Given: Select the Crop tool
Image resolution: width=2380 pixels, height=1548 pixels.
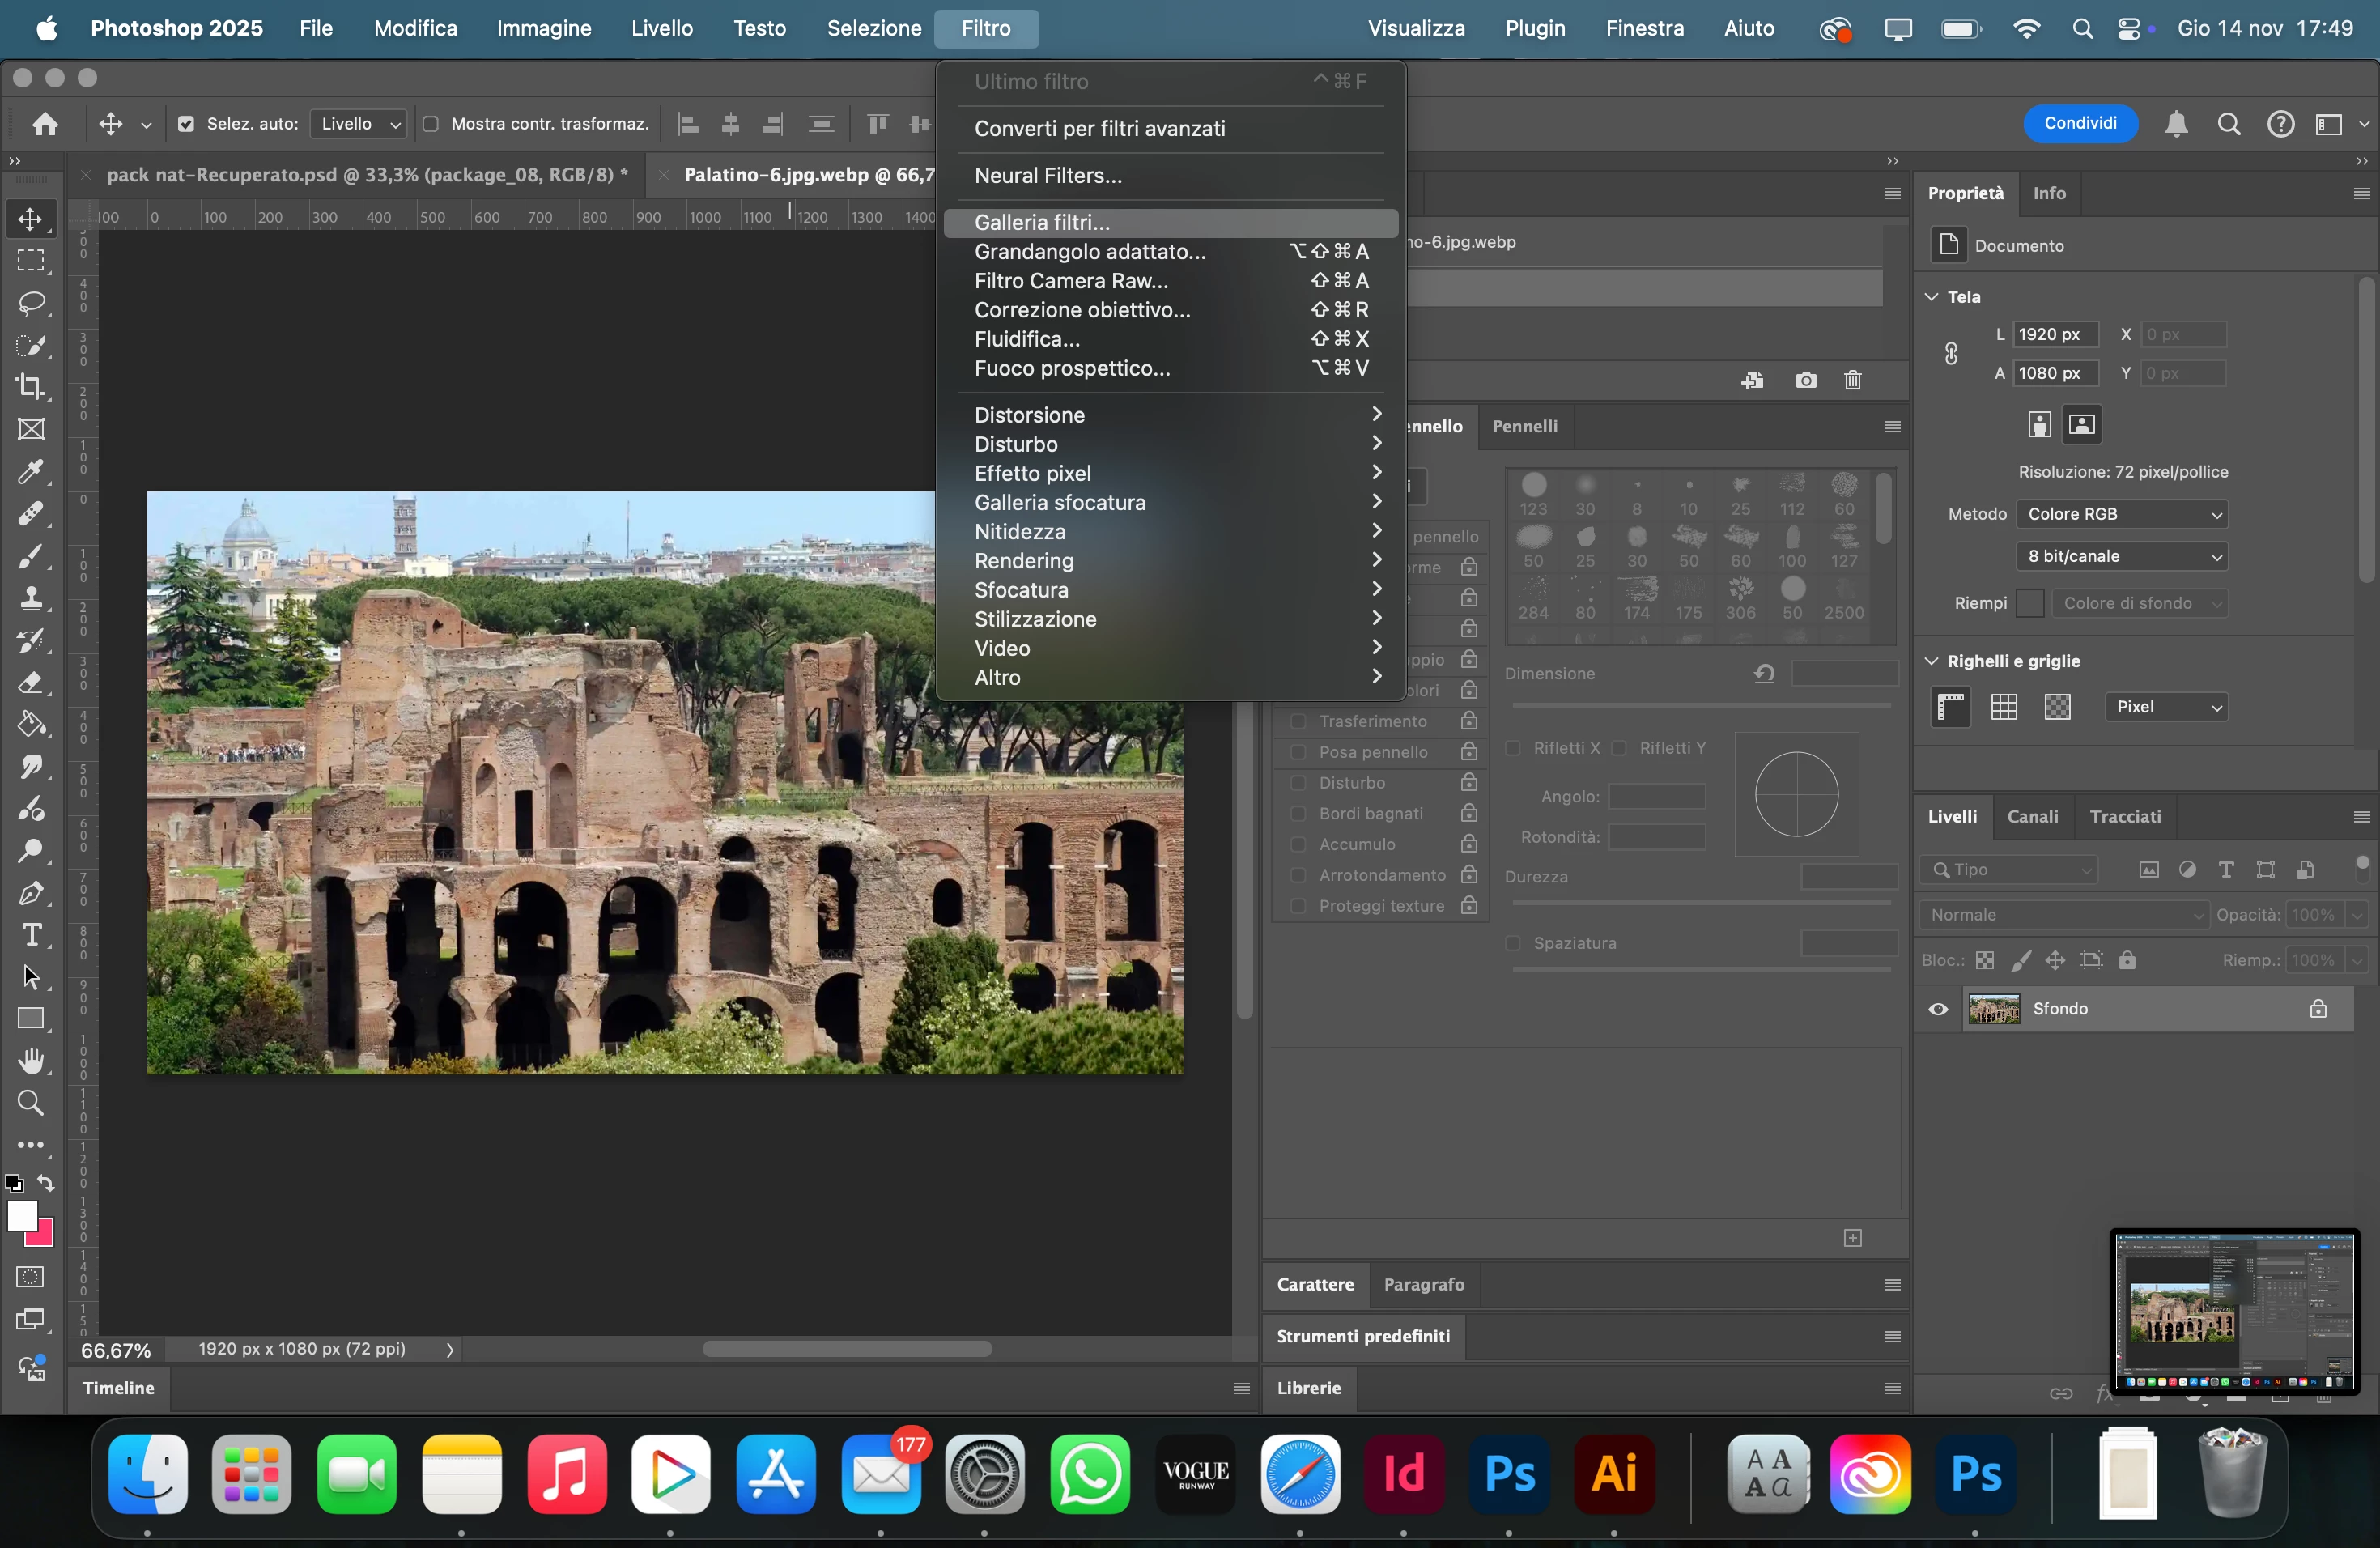Looking at the screenshot, I should coord(31,387).
